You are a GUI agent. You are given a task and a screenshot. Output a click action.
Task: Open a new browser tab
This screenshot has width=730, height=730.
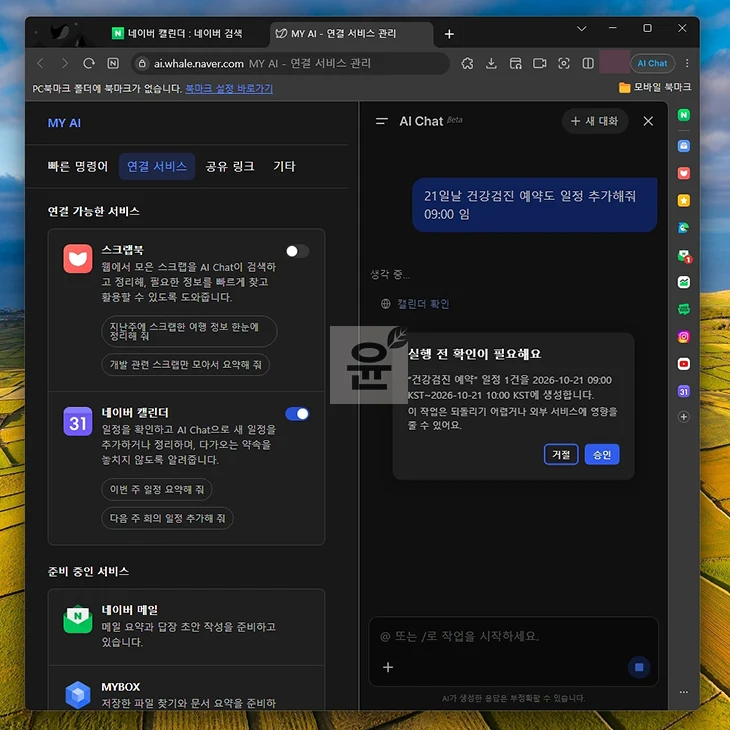pos(449,34)
